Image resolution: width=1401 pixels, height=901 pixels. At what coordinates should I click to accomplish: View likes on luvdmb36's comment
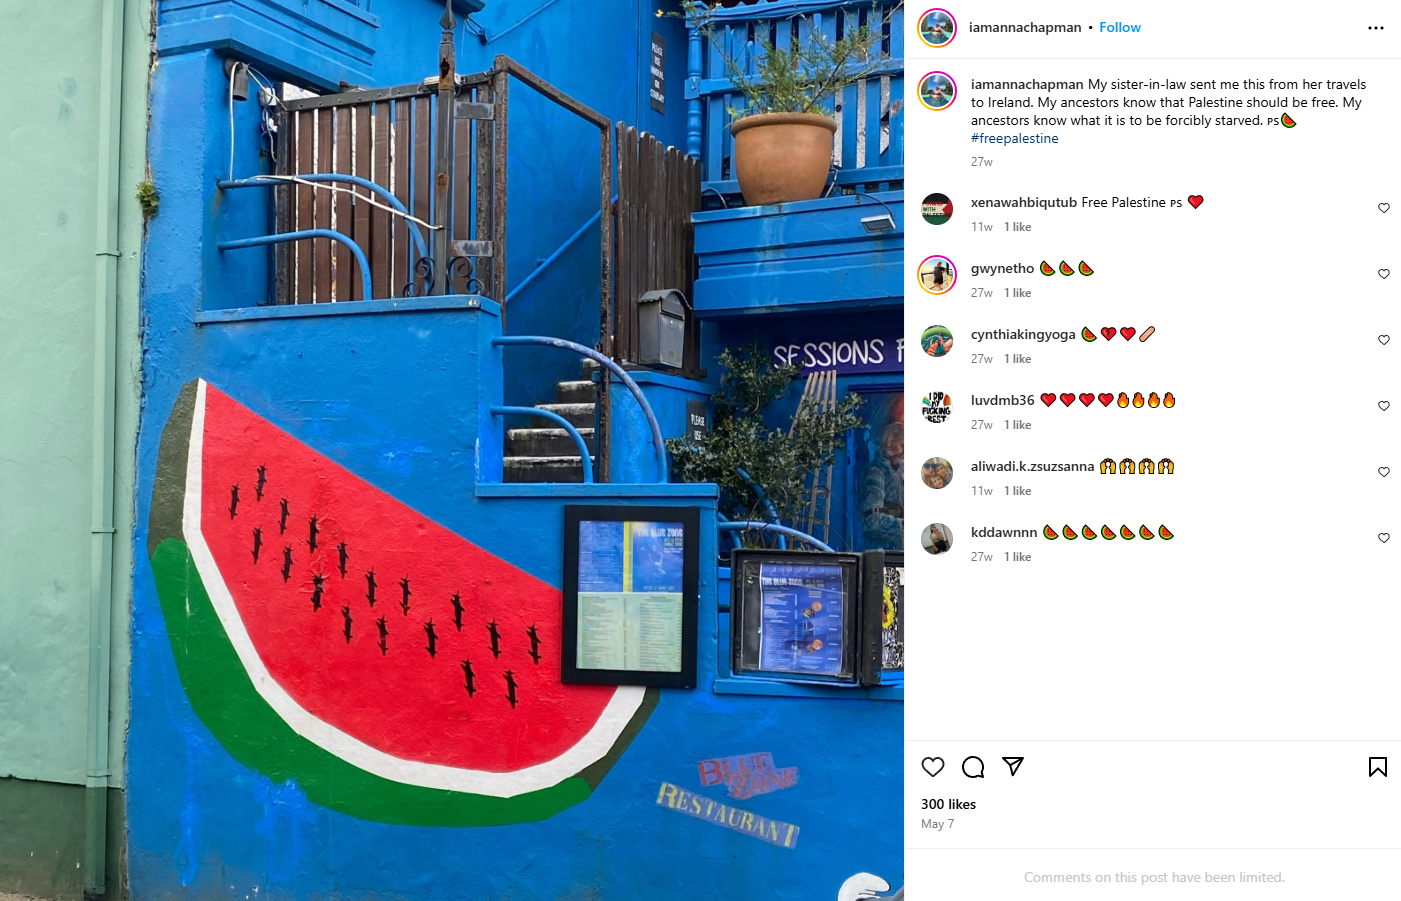click(x=1017, y=425)
